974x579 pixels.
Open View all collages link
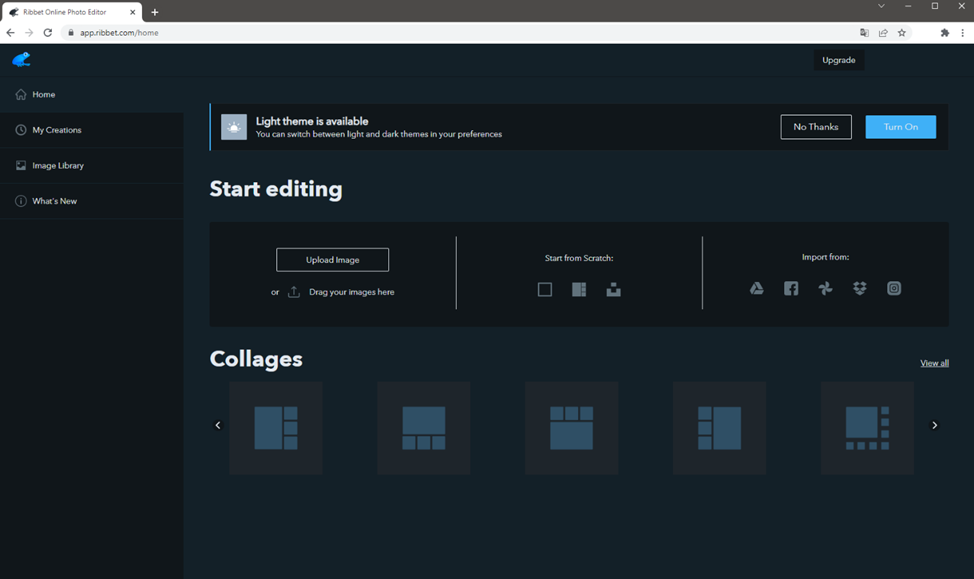[934, 363]
